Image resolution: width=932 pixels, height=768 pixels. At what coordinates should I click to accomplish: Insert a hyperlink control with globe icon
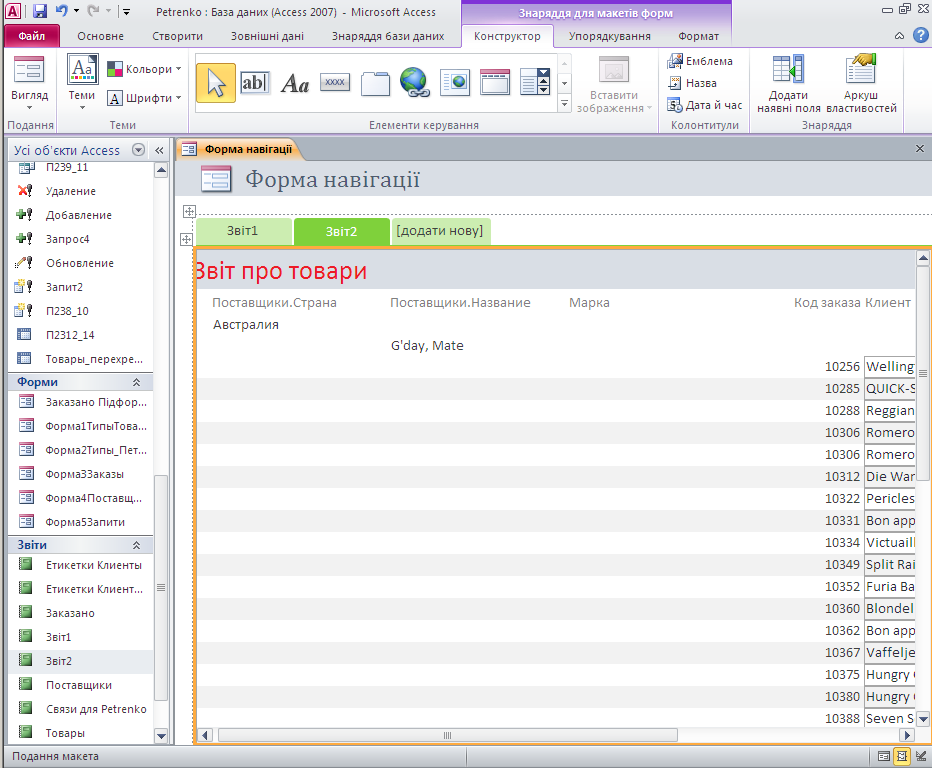pyautogui.click(x=415, y=83)
